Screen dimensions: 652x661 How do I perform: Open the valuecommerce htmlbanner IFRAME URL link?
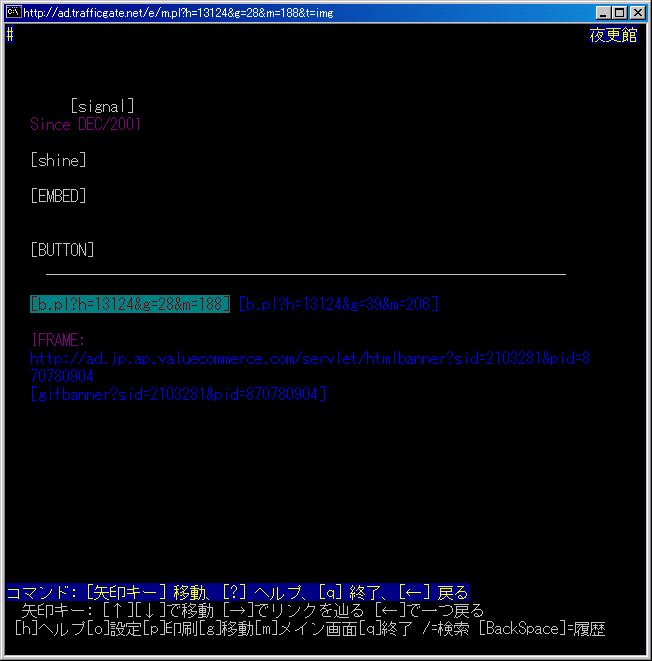[310, 367]
